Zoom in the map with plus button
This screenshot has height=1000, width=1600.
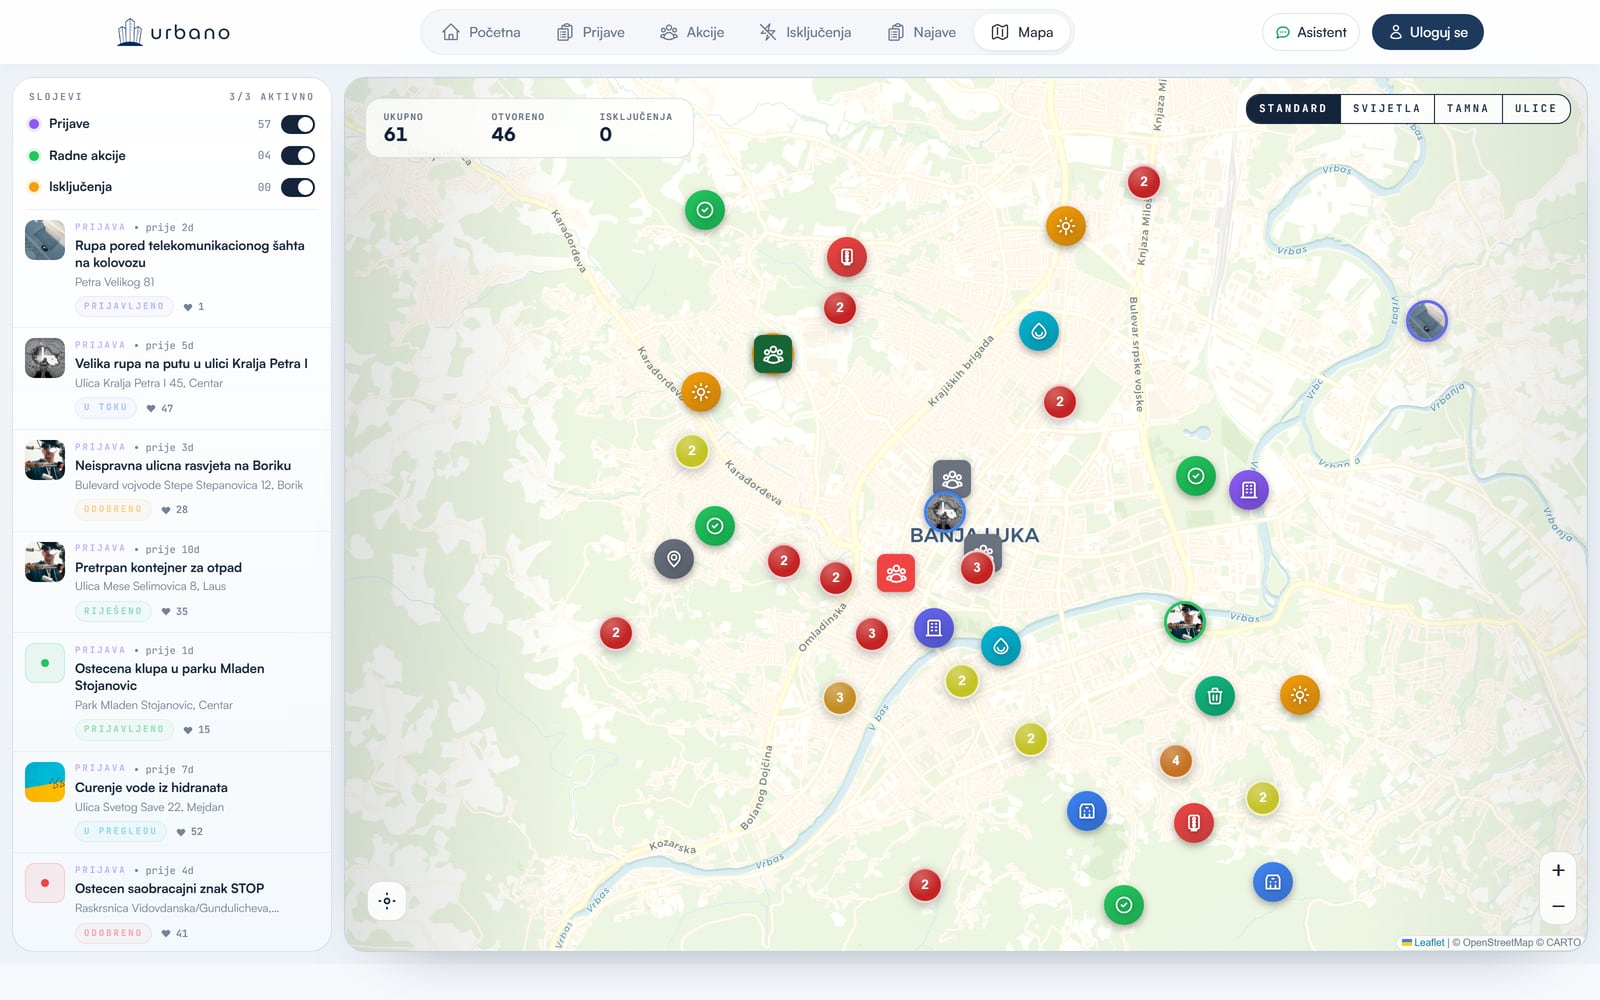pyautogui.click(x=1558, y=870)
